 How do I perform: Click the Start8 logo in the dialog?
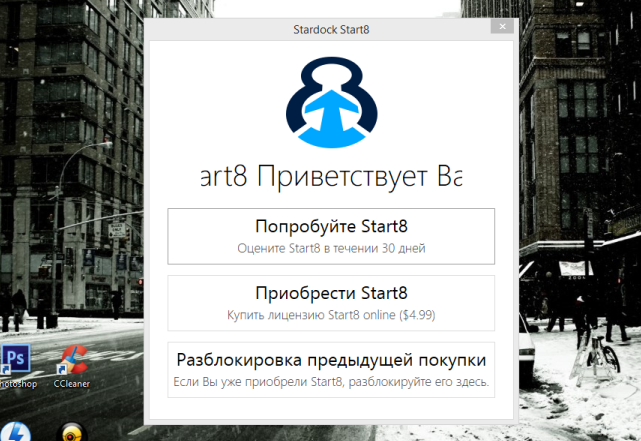point(332,102)
